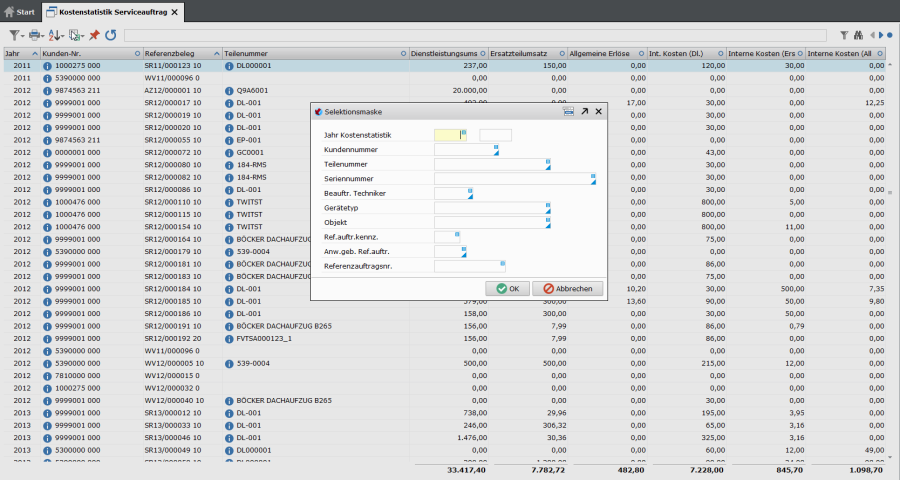Open the filter funnel dropdown in toolbar
This screenshot has height=480, width=900.
(x=17, y=35)
